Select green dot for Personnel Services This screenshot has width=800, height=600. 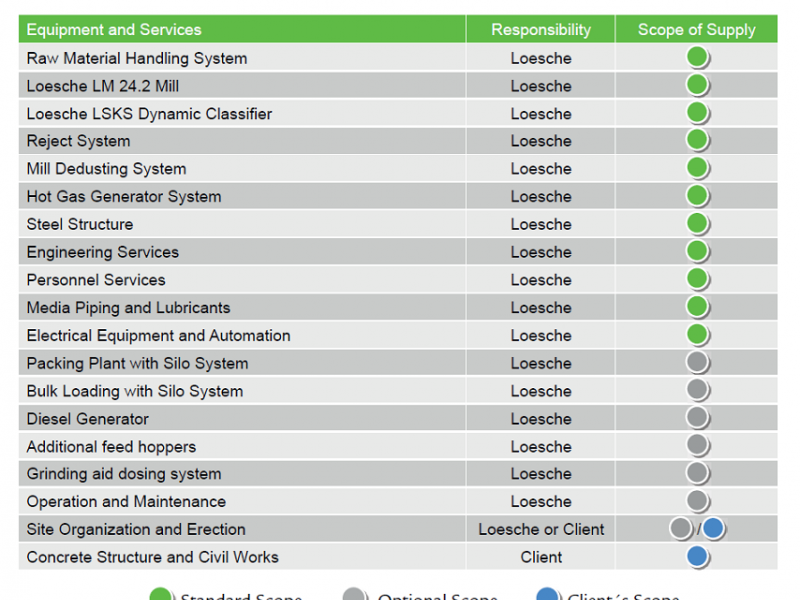pyautogui.click(x=697, y=279)
